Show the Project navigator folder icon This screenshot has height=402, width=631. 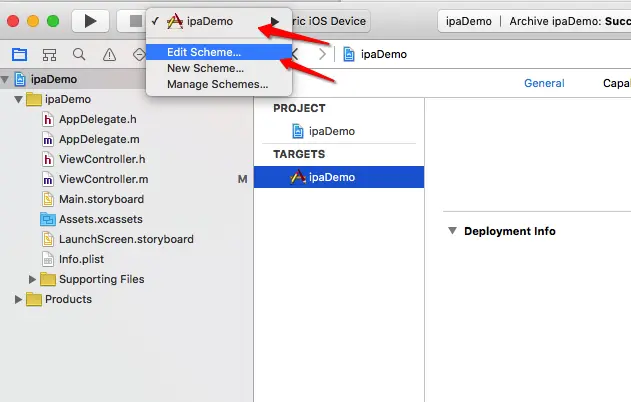tap(19, 54)
